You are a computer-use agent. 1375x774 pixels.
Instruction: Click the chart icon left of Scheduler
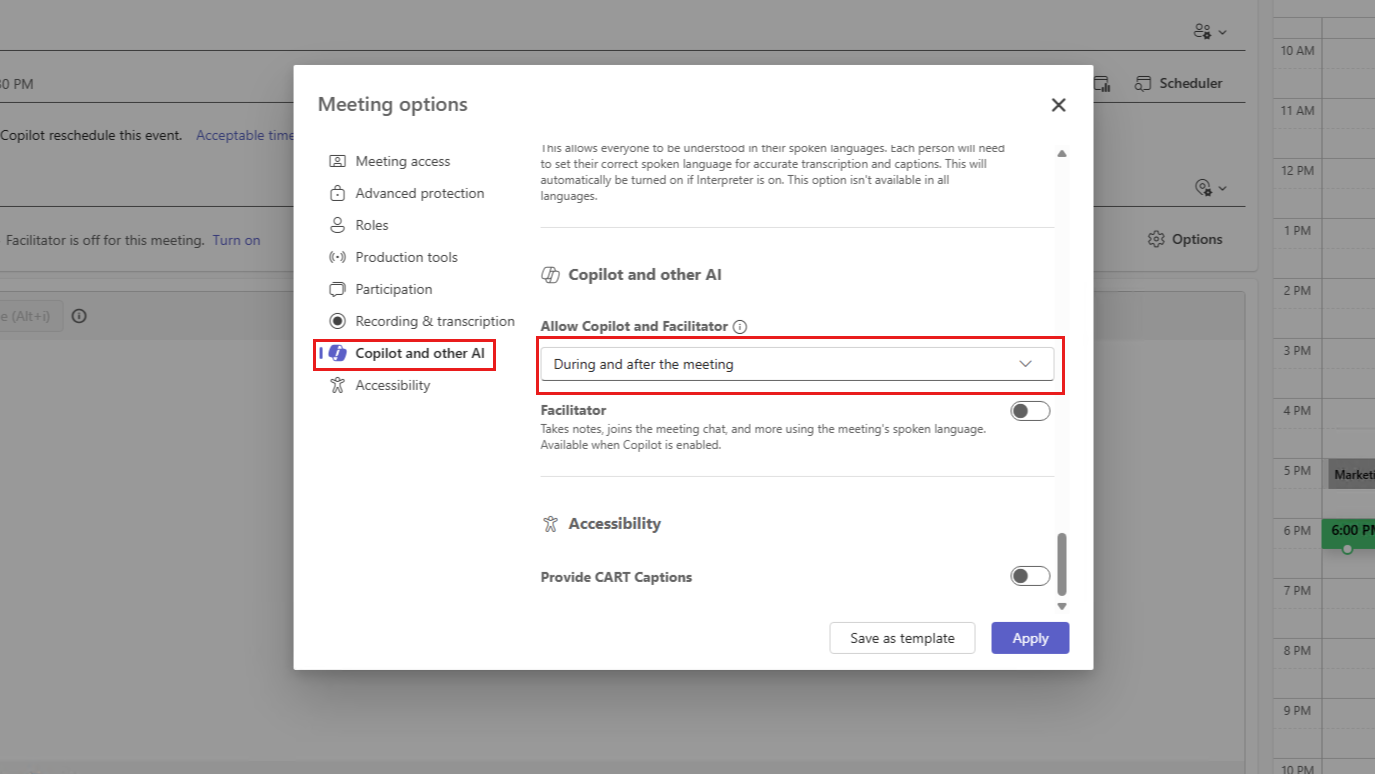[1102, 83]
